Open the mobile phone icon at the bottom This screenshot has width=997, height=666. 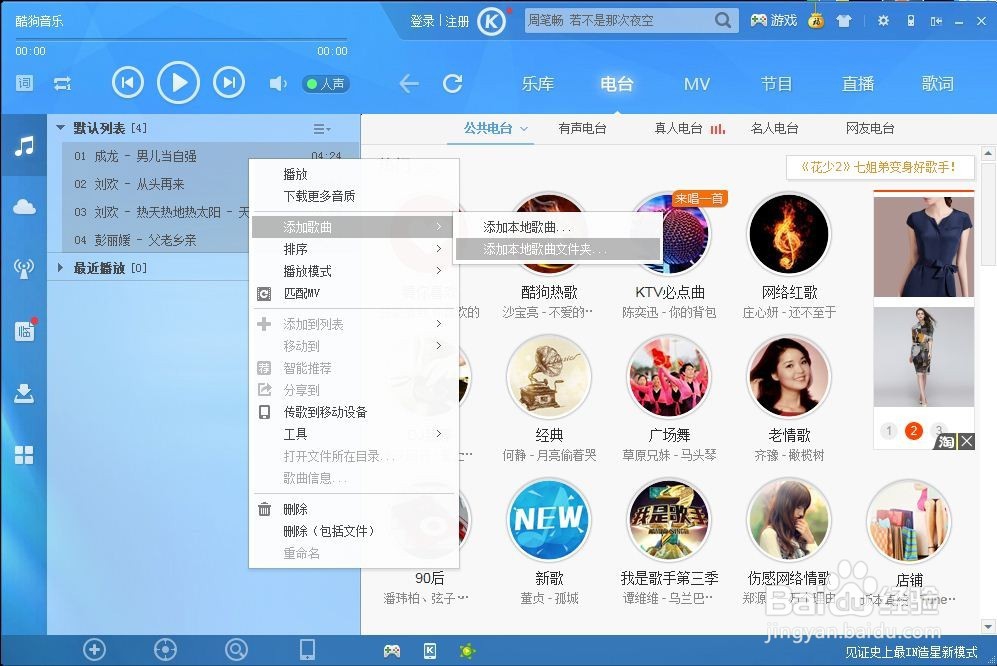[x=306, y=649]
